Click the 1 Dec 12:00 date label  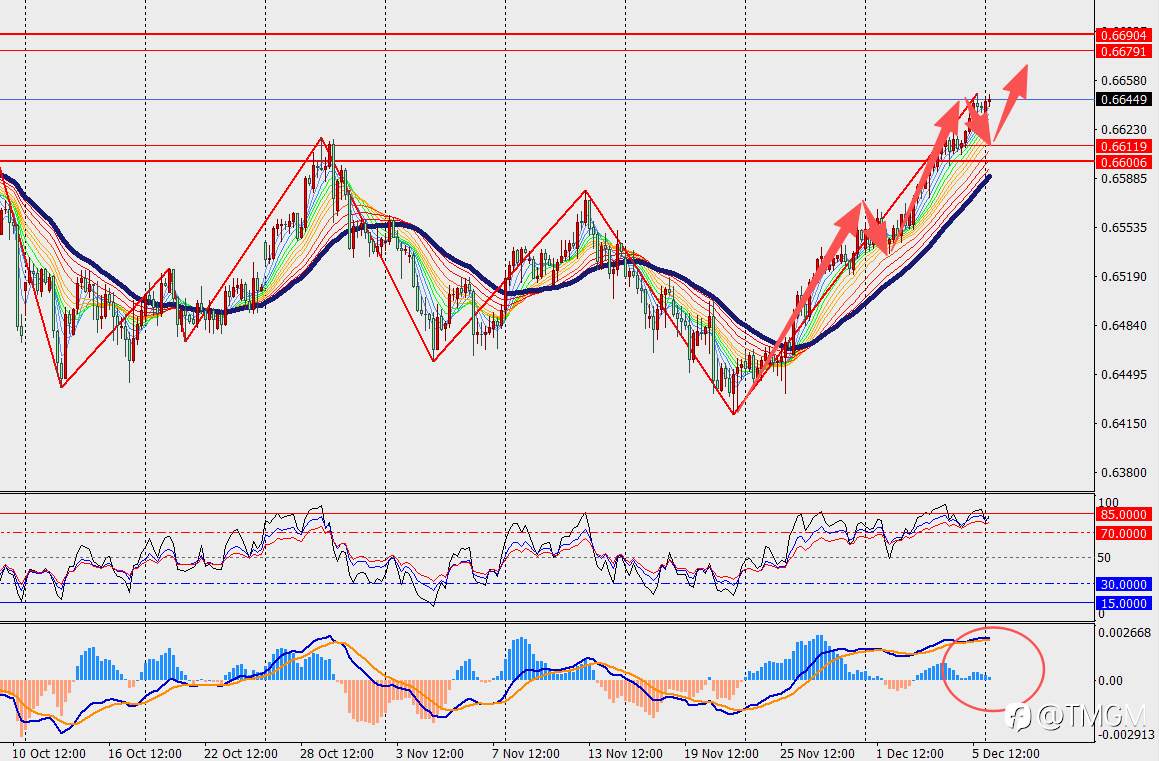910,754
